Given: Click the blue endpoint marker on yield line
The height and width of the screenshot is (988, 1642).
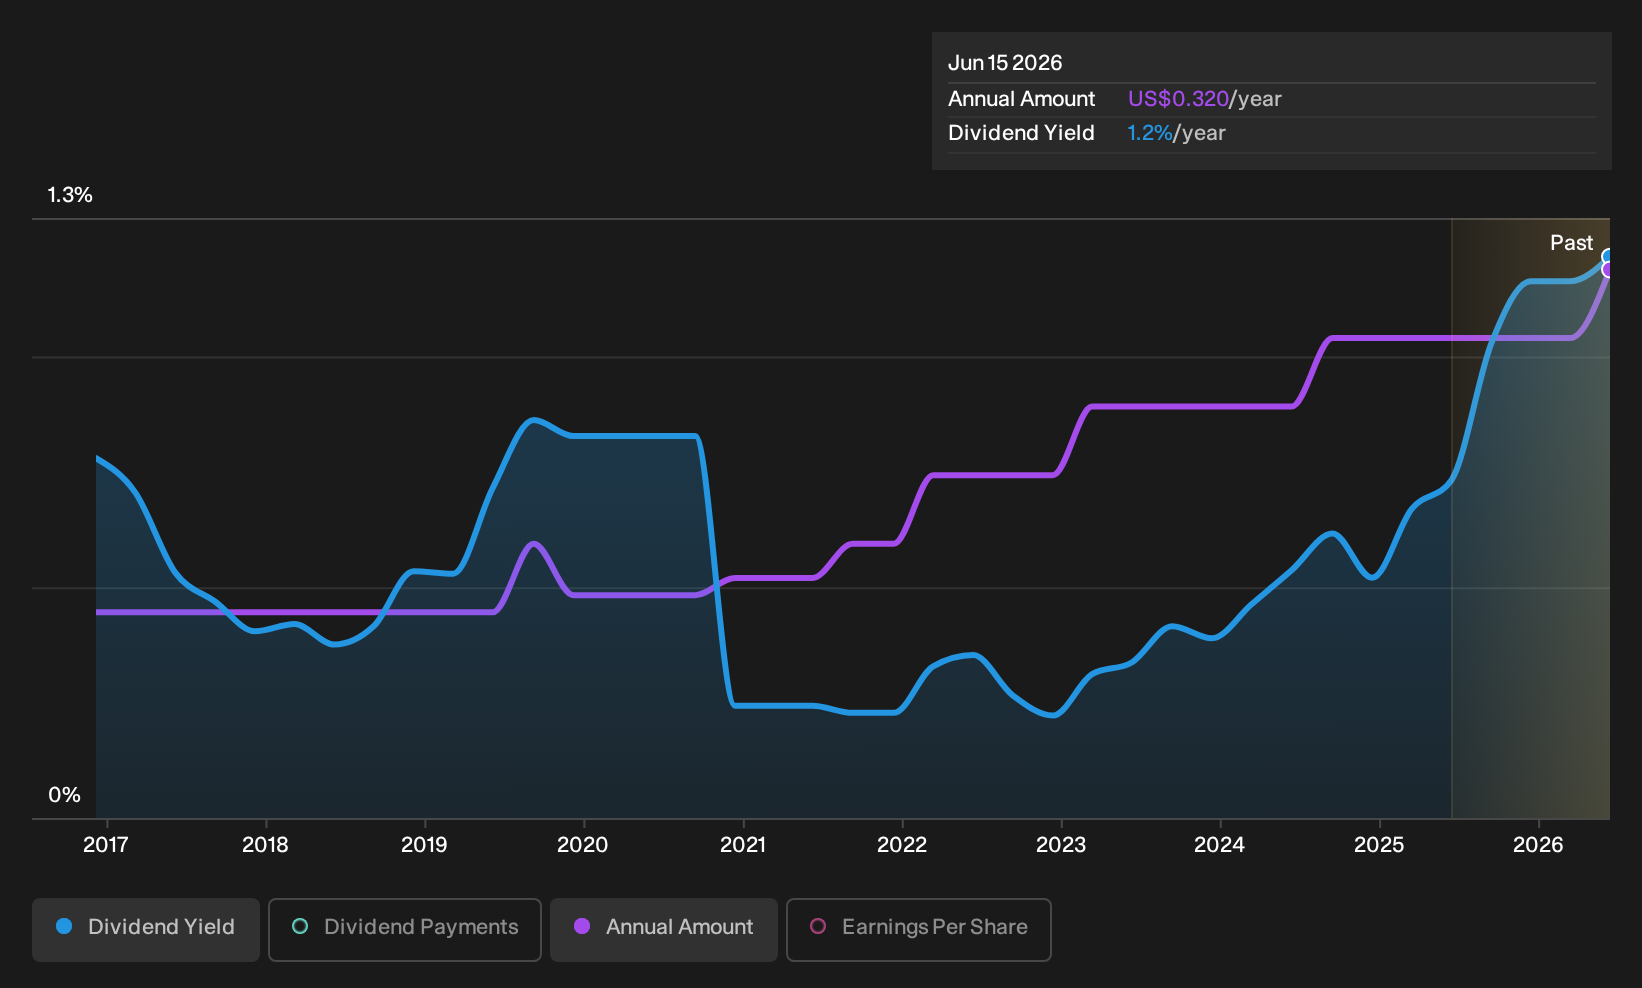Looking at the screenshot, I should [1608, 256].
